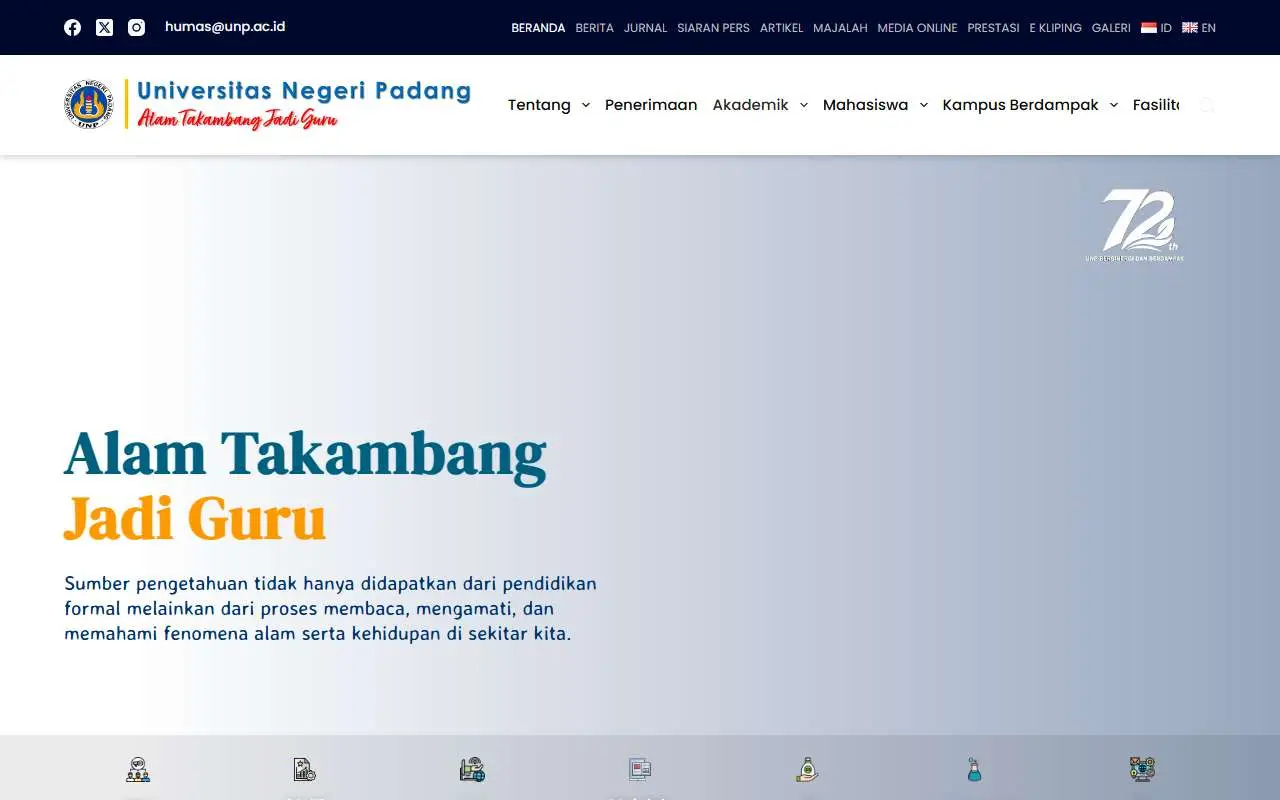
Task: Click the laboratory flask icon
Action: pyautogui.click(x=974, y=769)
